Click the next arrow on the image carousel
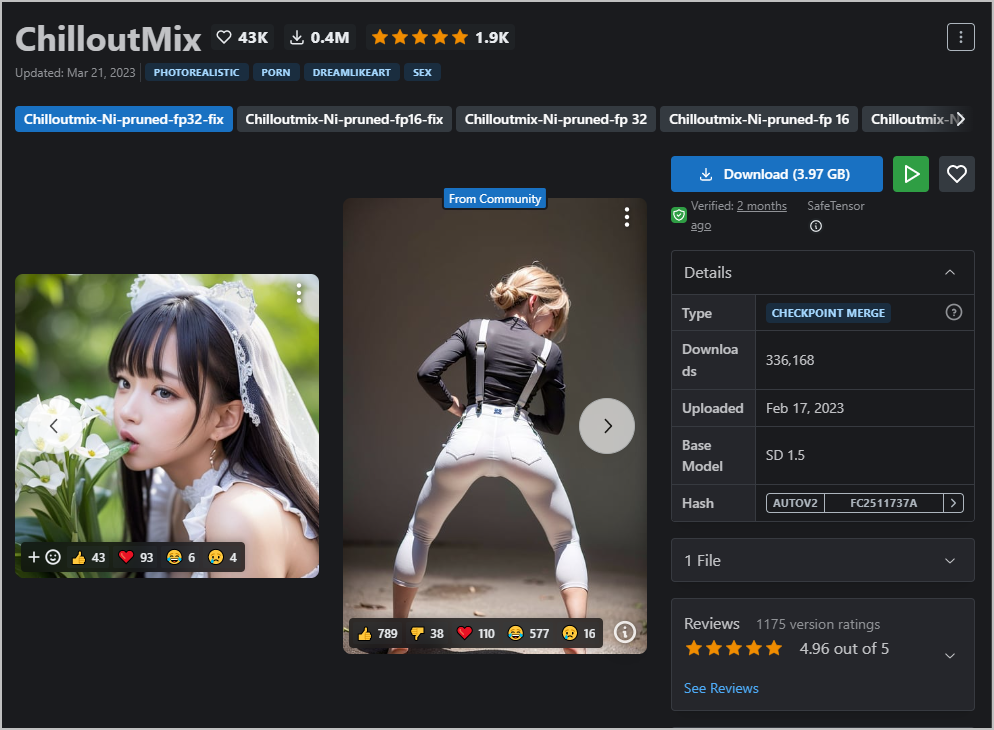Image resolution: width=994 pixels, height=730 pixels. point(606,426)
